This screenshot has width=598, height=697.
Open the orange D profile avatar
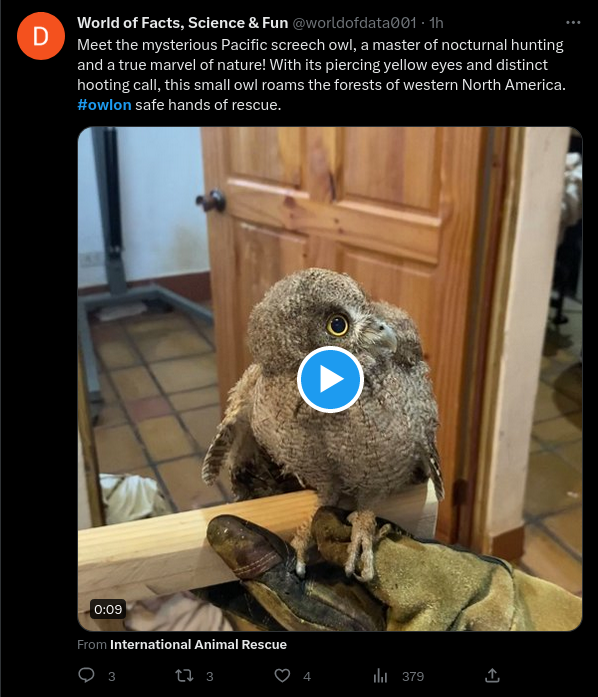click(x=41, y=36)
